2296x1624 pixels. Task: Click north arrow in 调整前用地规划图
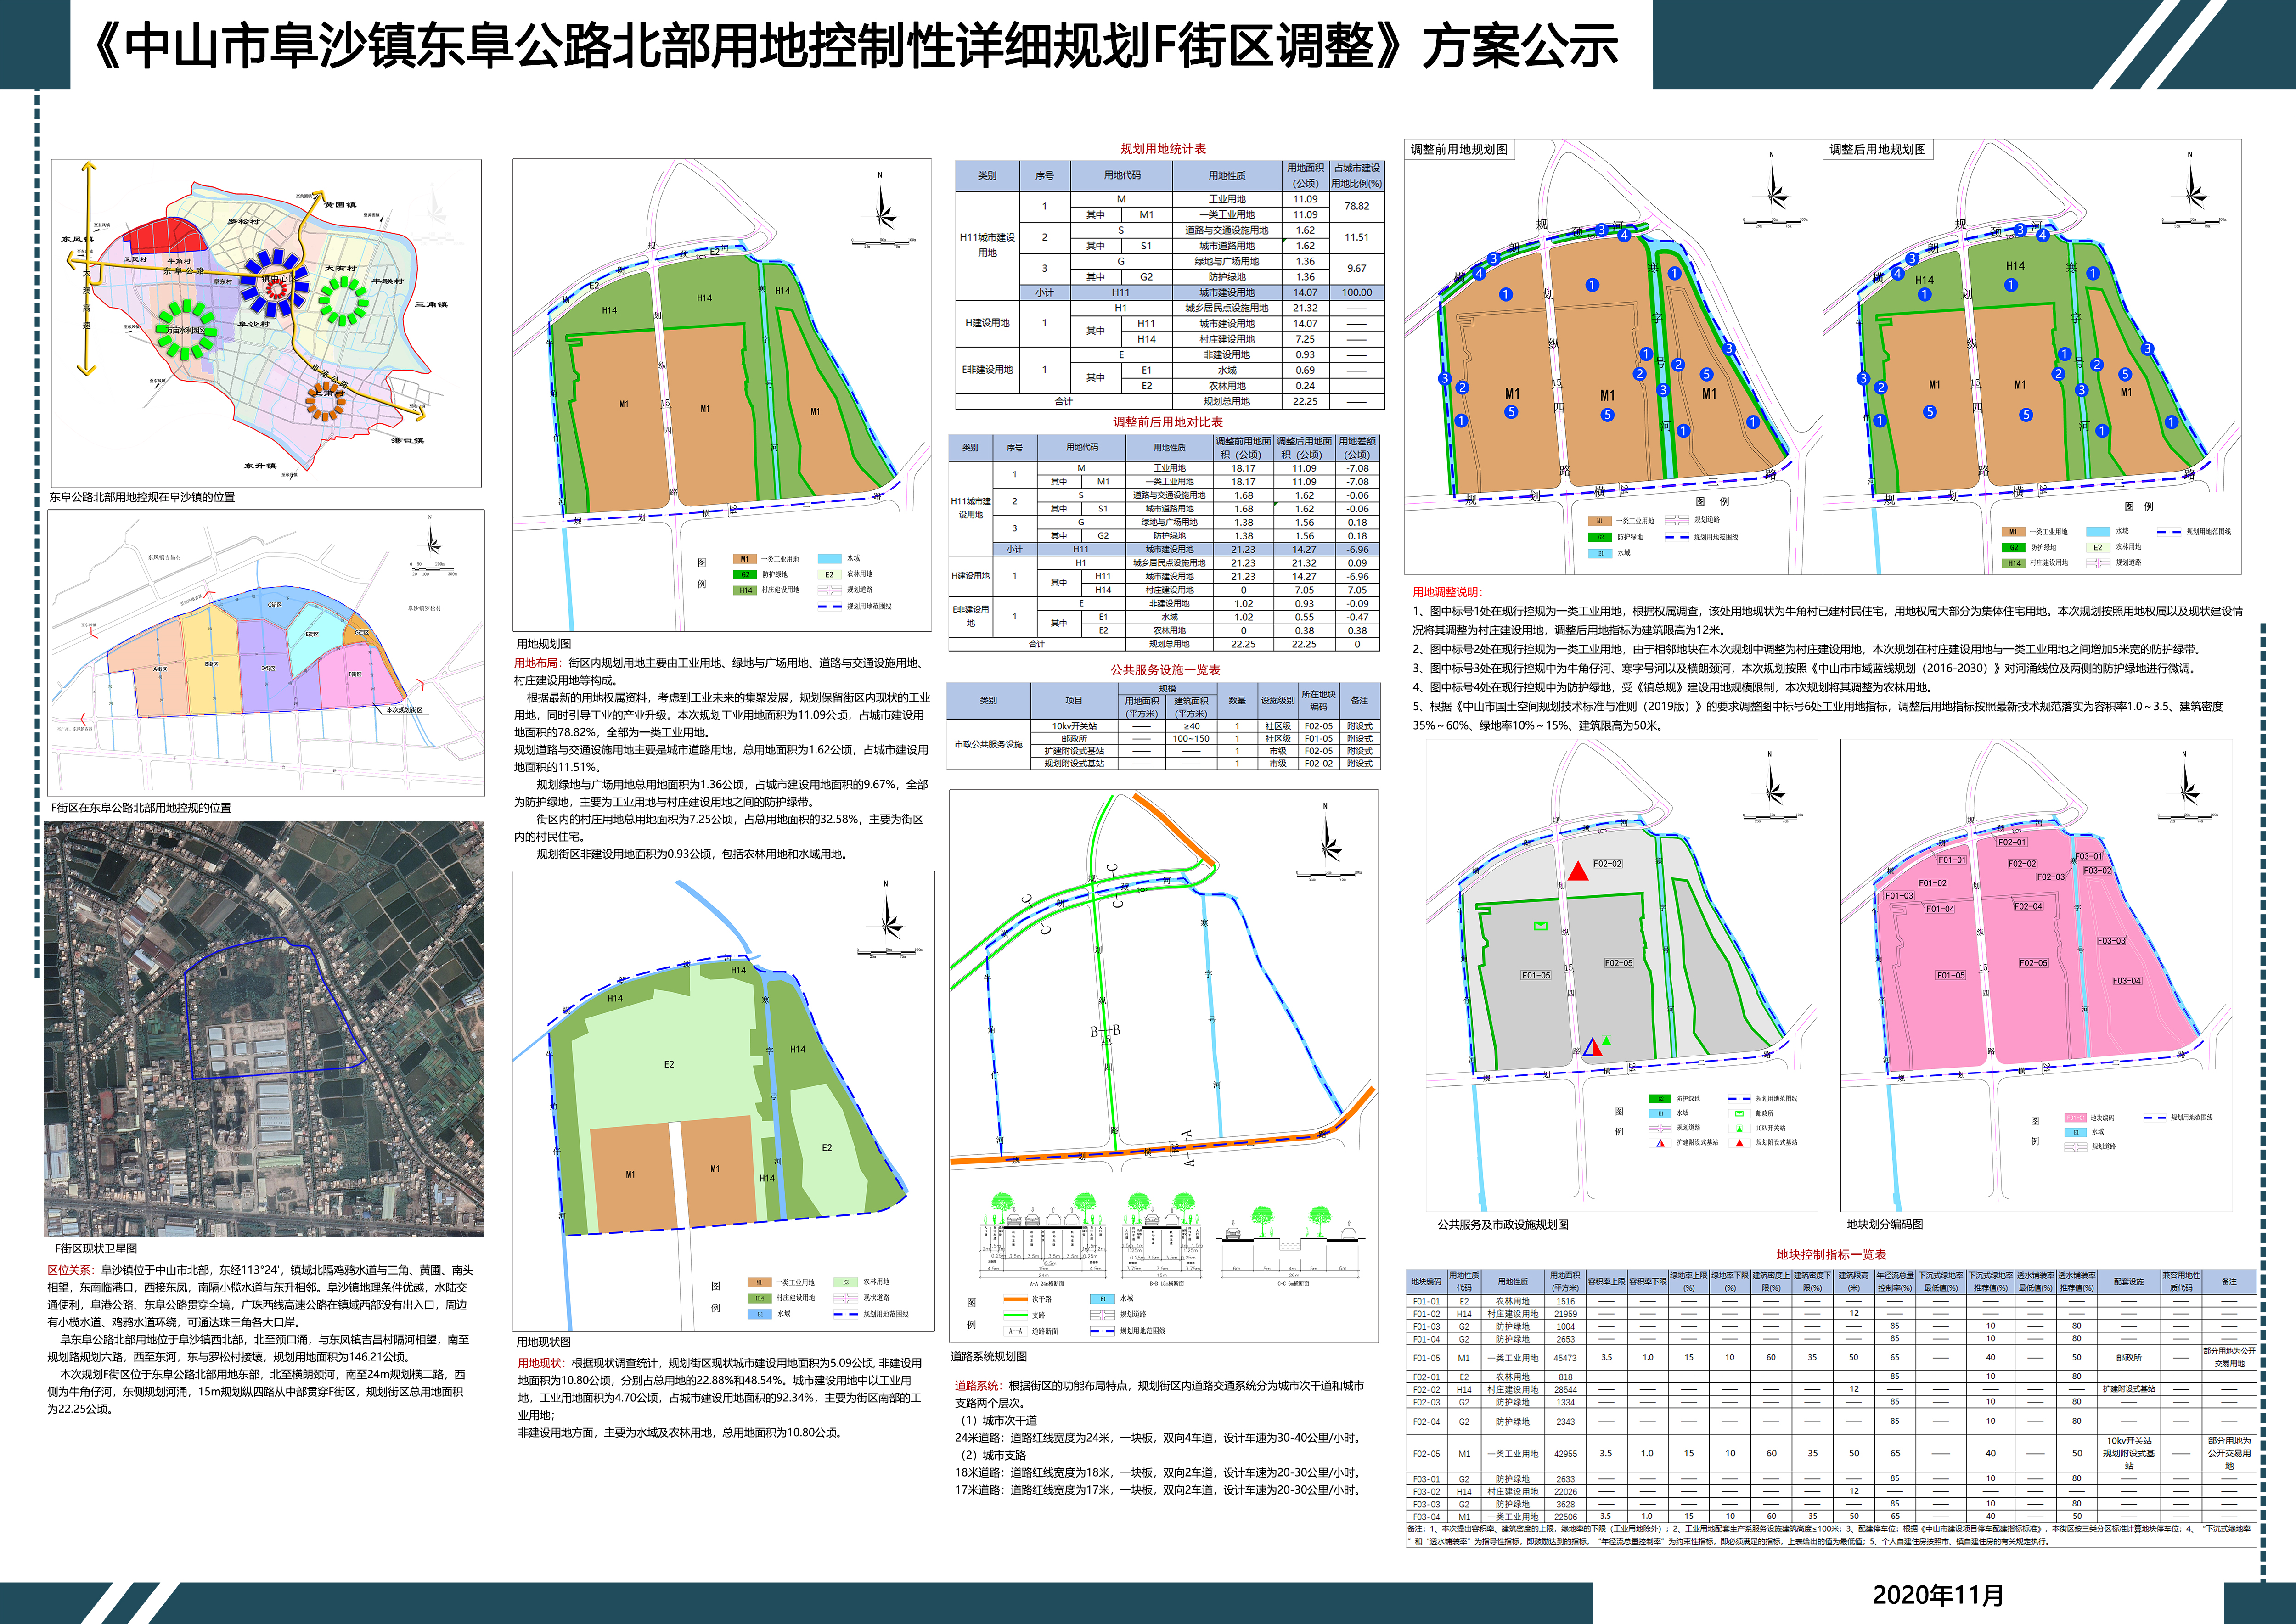click(1773, 182)
